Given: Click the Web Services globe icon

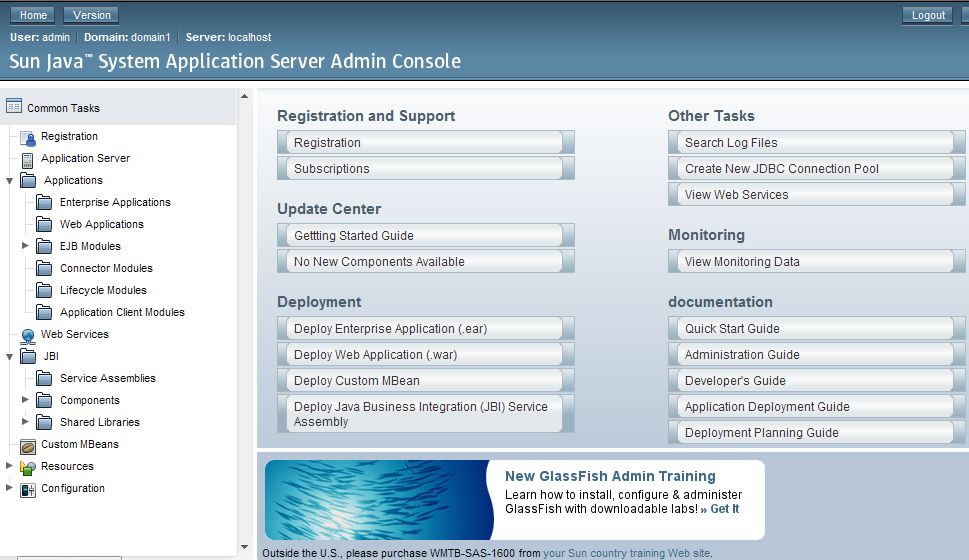Looking at the screenshot, I should [28, 336].
